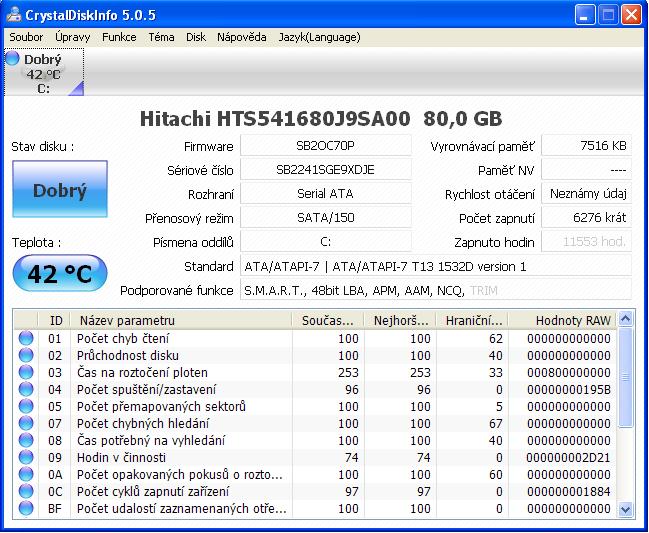Click status orb for Hodin v činnosti
The height and width of the screenshot is (533, 649).
click(26, 457)
